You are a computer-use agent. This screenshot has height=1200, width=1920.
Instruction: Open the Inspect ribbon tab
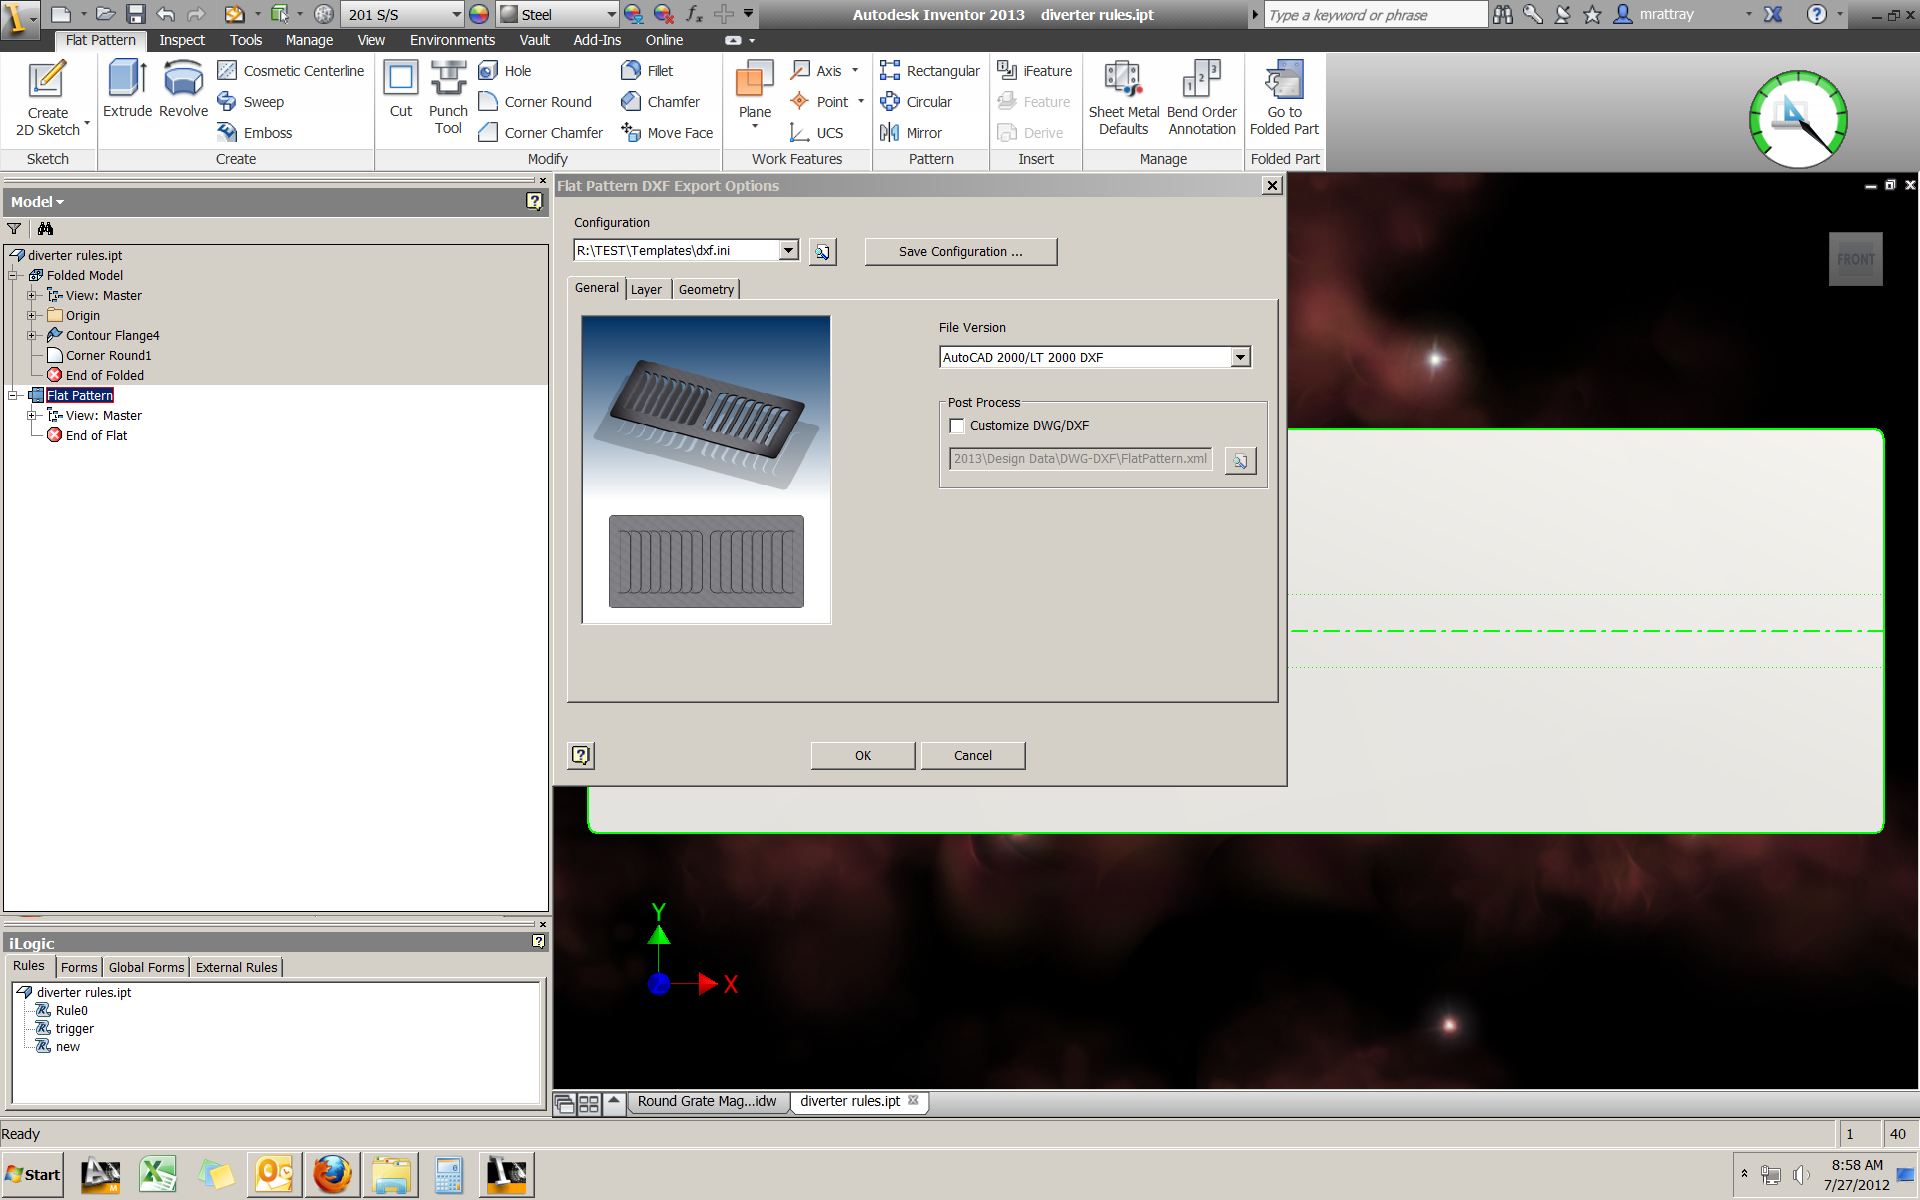tap(182, 40)
